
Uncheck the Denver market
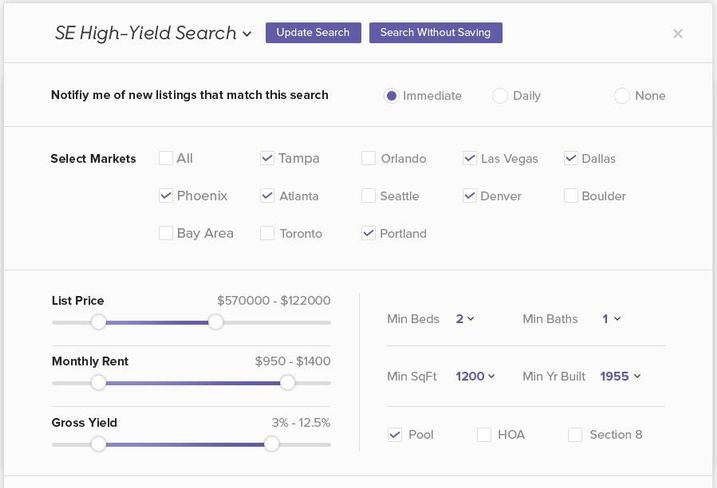click(x=470, y=196)
